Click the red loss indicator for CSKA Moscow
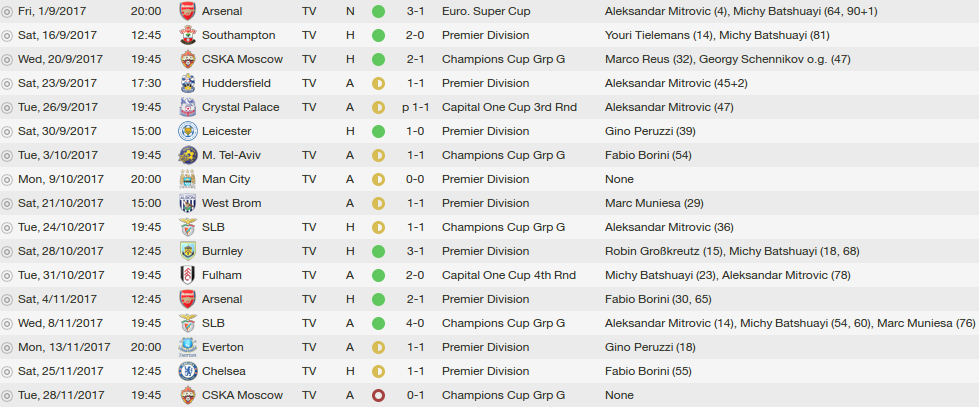 [378, 396]
